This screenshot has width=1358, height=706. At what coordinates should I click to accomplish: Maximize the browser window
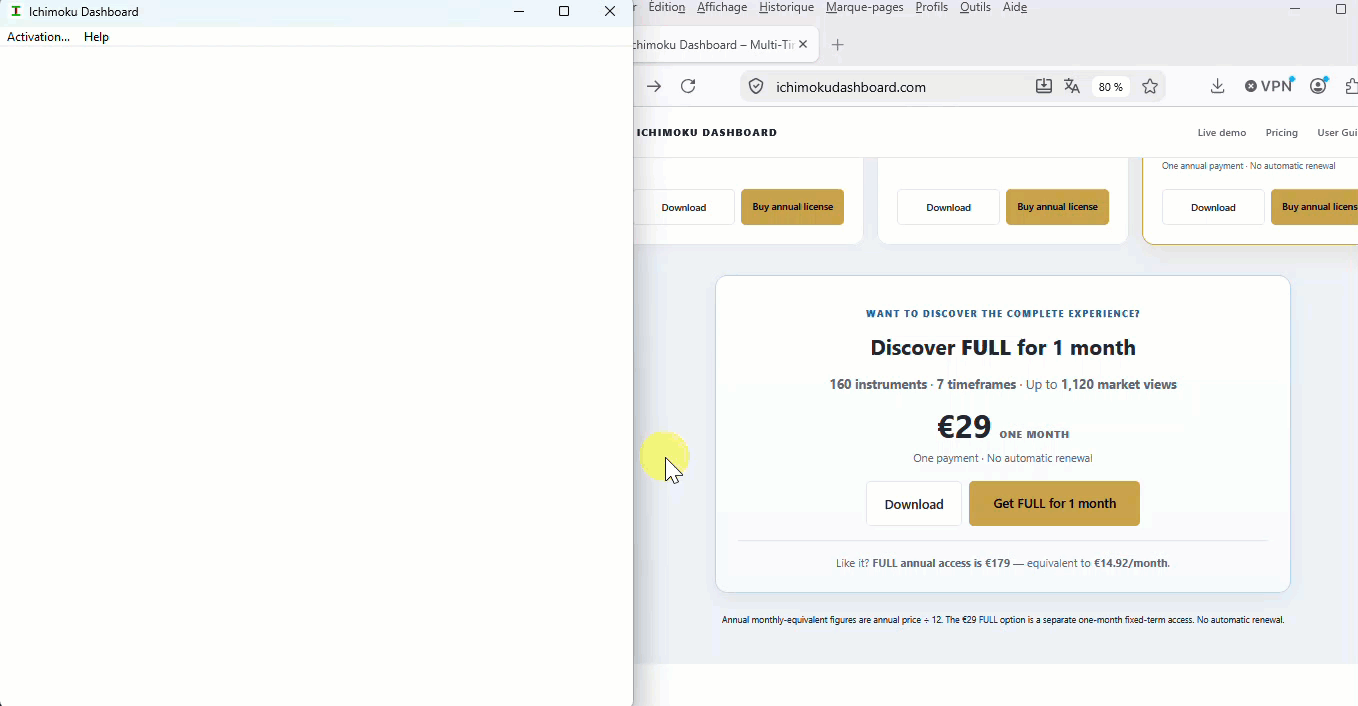click(1341, 9)
